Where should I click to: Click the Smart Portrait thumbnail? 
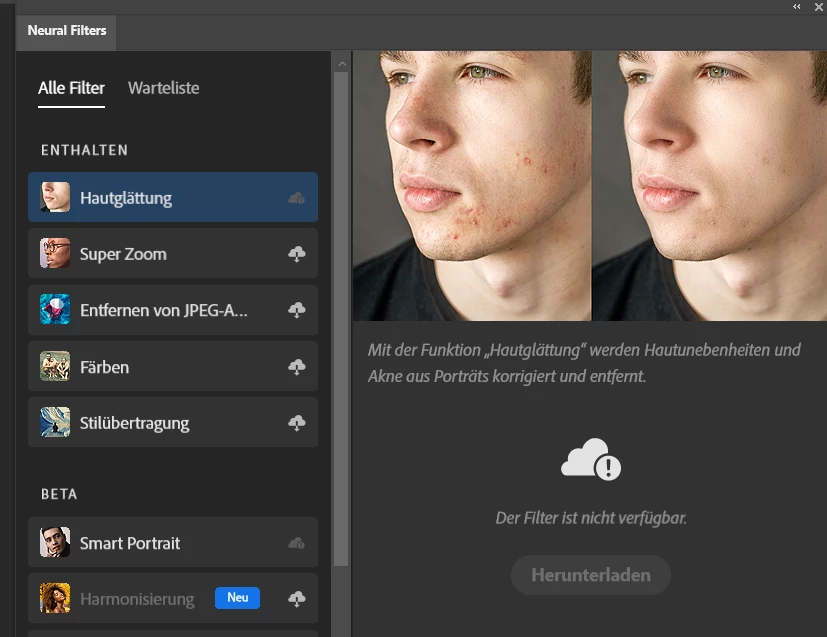point(55,542)
